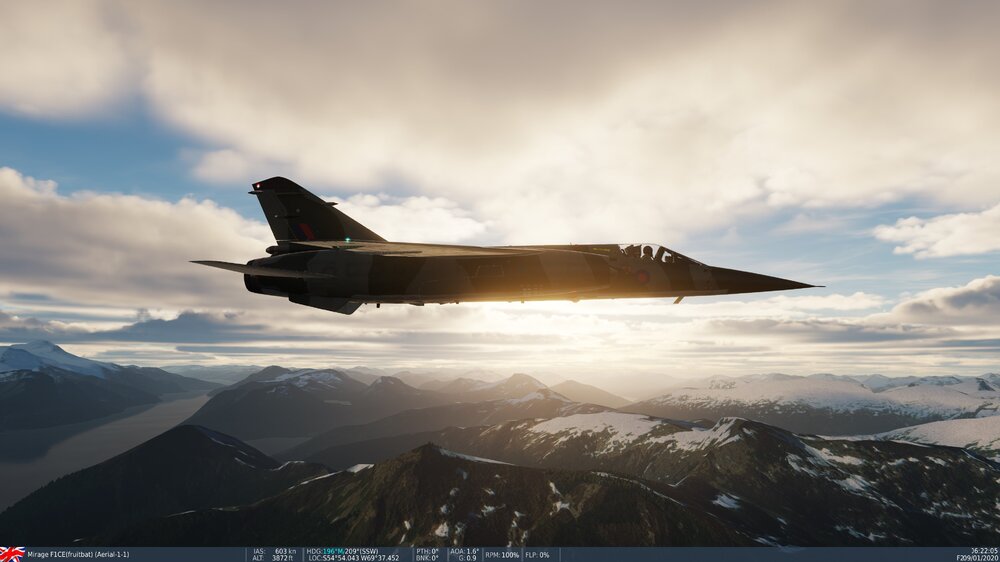Click the FLP flaps percentage indicator

537,554
